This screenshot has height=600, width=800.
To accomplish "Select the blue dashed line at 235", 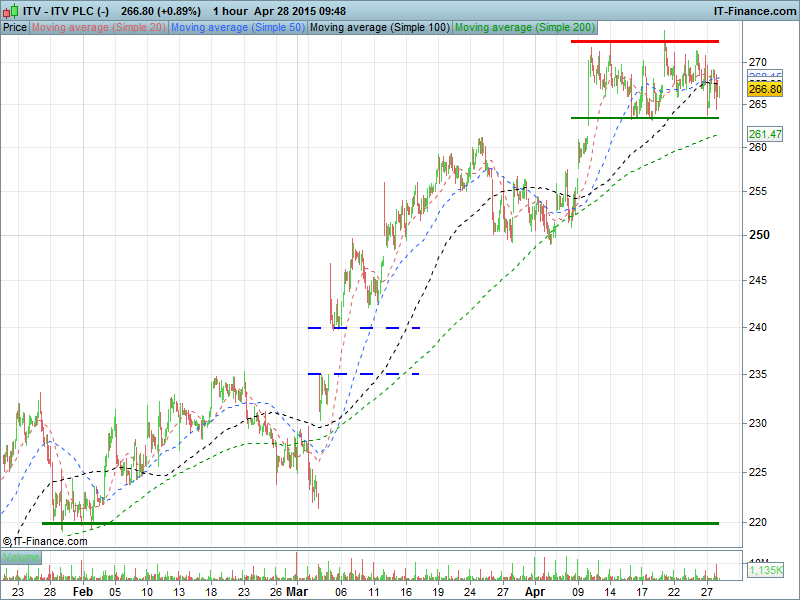I will 364,374.
